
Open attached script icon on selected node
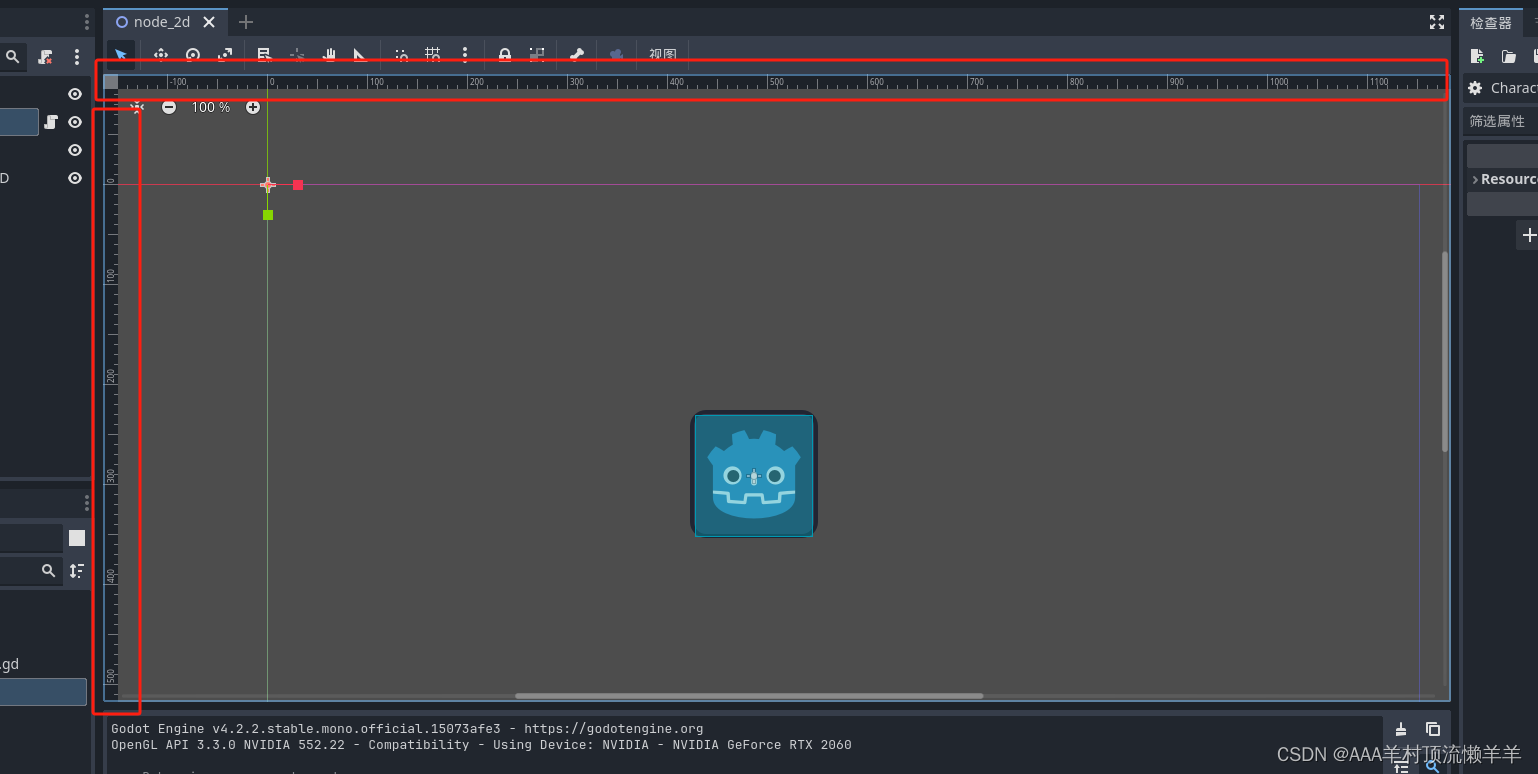pyautogui.click(x=51, y=122)
